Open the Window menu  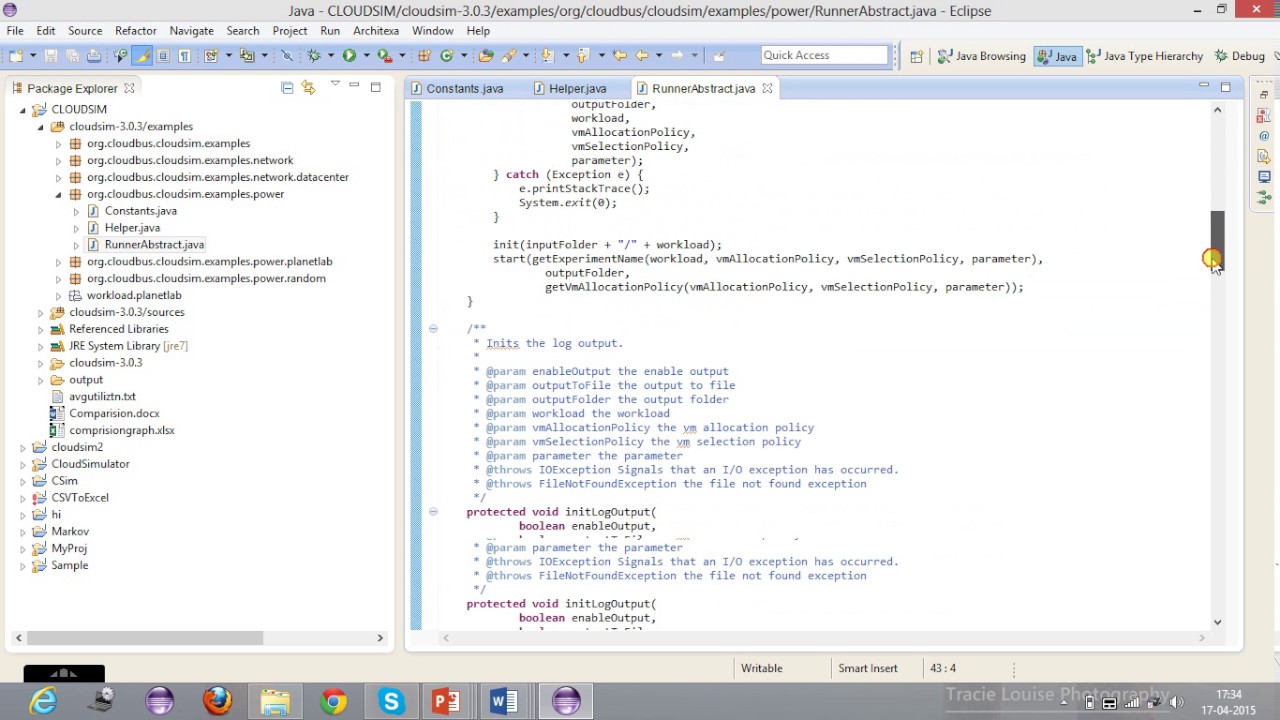432,31
